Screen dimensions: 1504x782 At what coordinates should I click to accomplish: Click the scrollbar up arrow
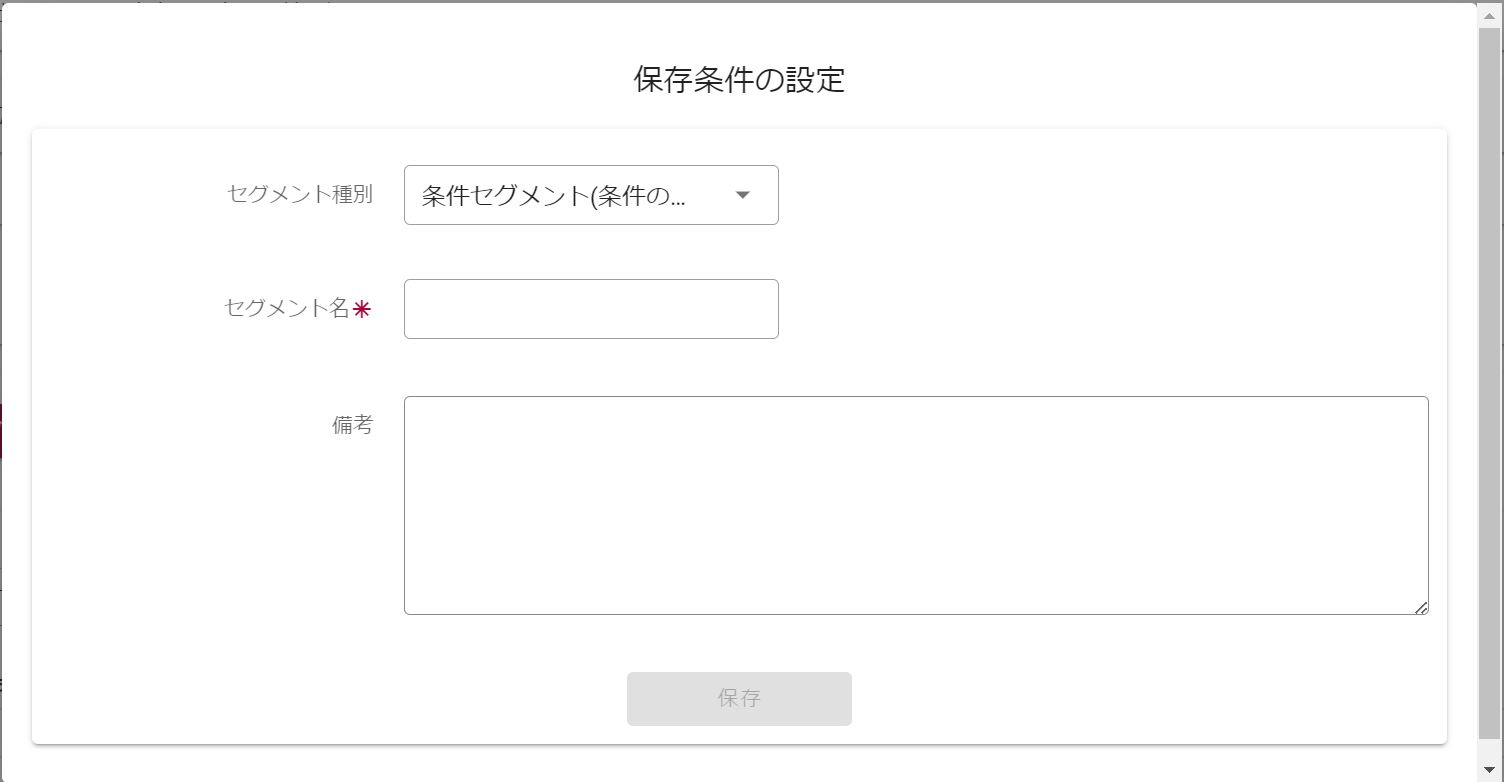point(1489,17)
